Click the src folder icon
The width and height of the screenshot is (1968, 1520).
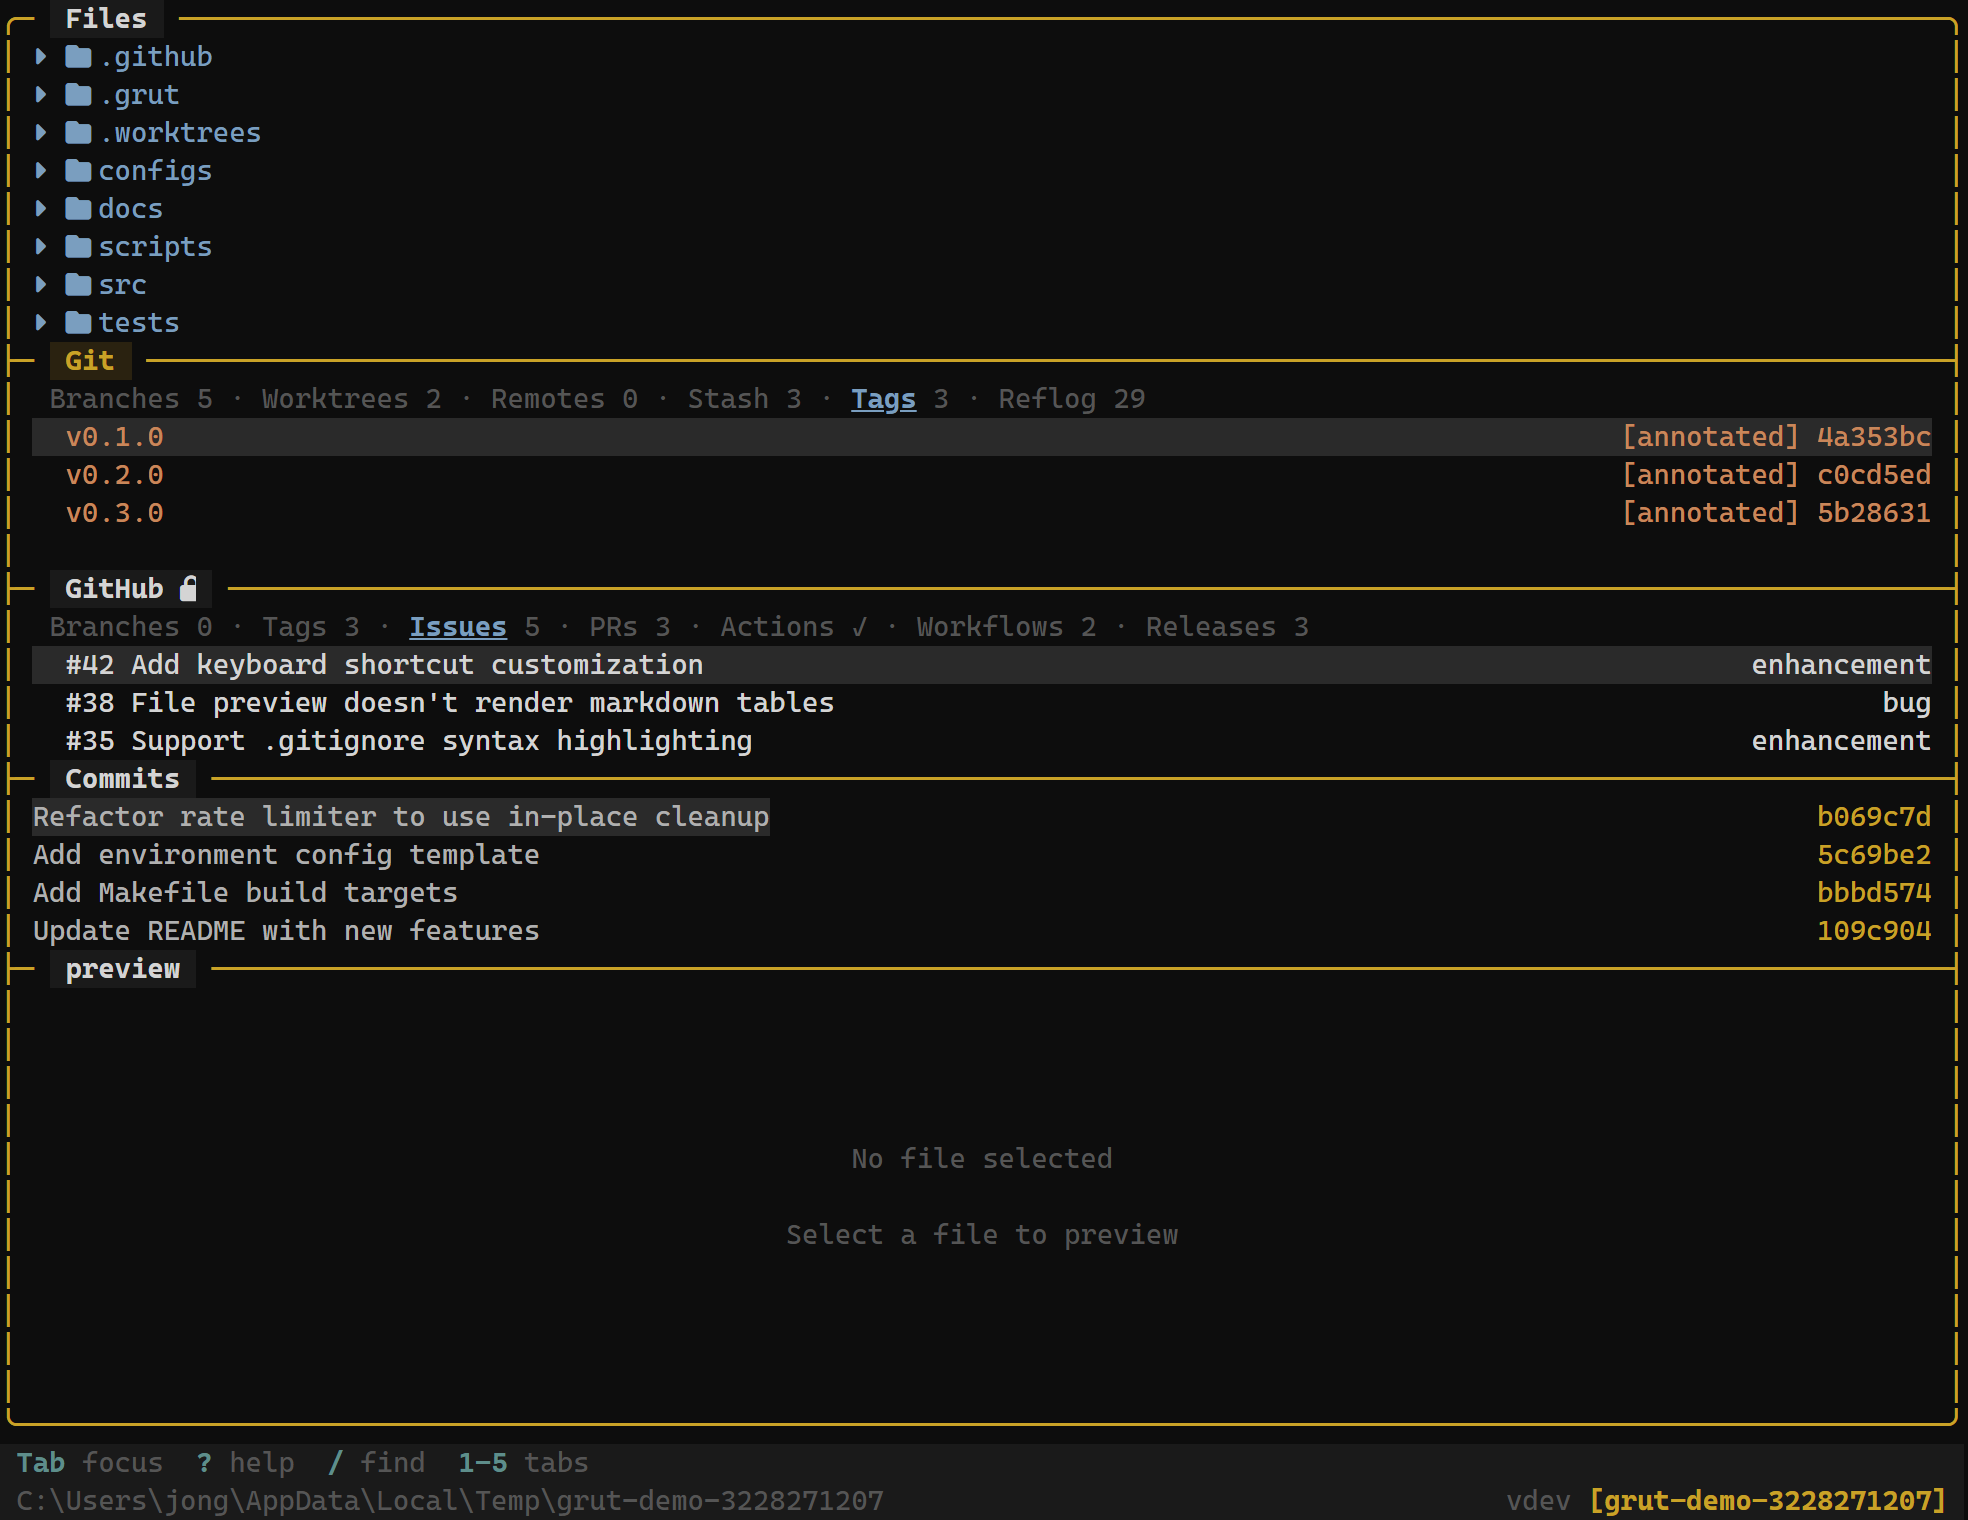[x=79, y=285]
